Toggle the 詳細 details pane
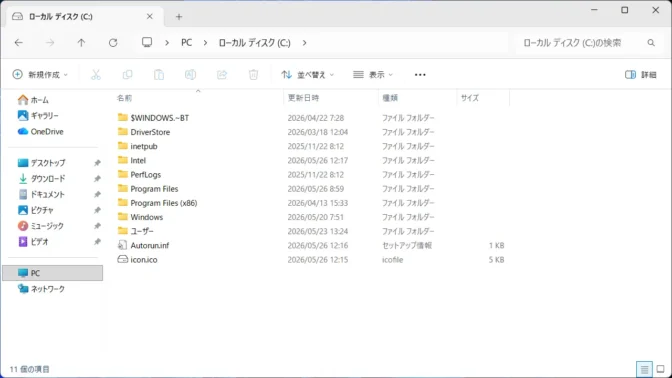The height and width of the screenshot is (378, 672). (641, 75)
